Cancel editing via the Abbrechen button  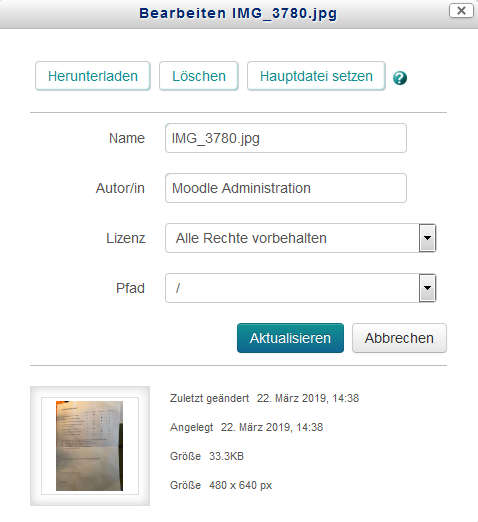(399, 338)
